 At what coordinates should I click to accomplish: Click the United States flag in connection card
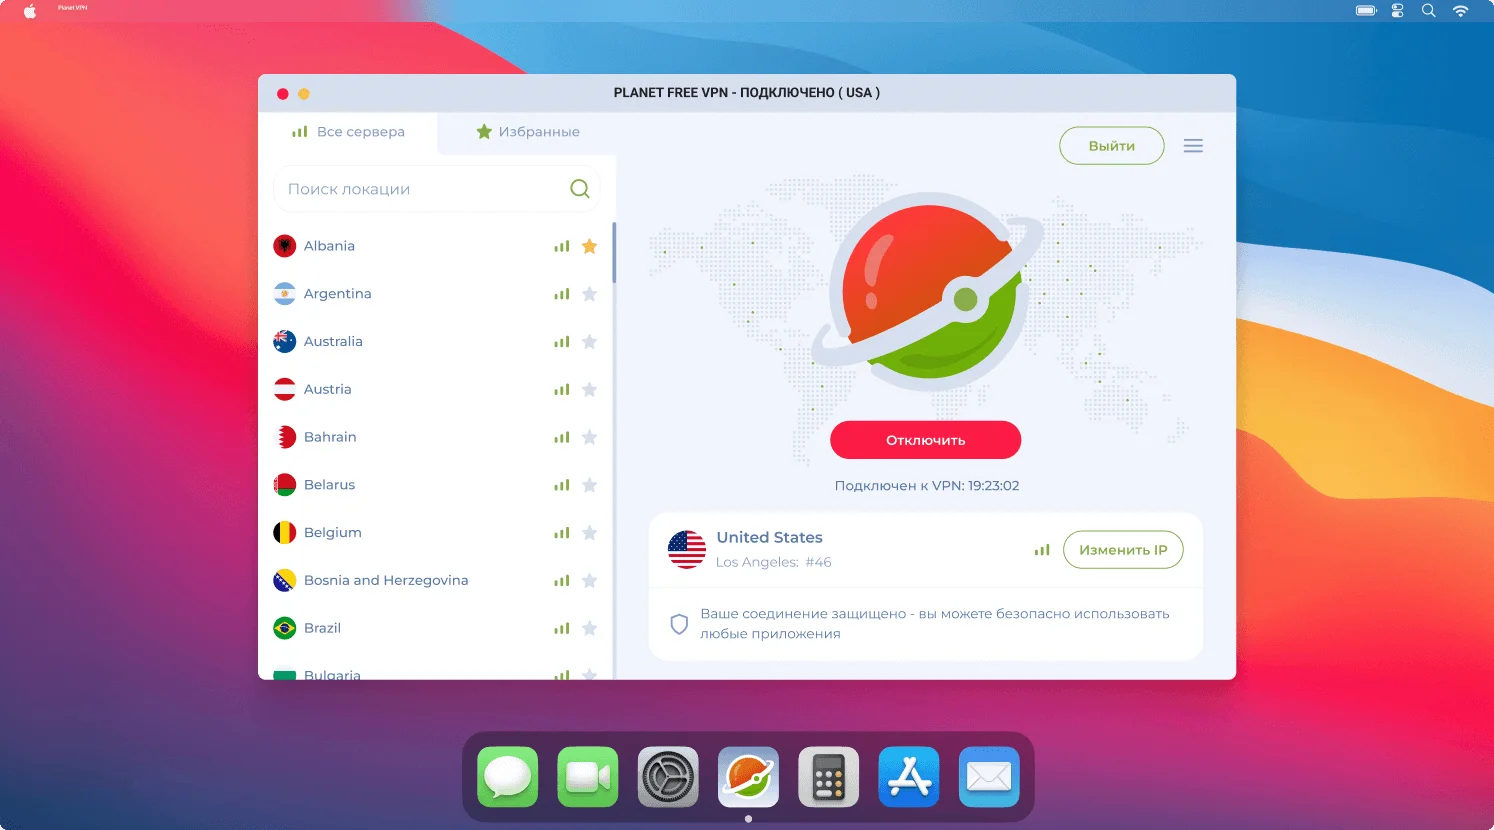[686, 549]
